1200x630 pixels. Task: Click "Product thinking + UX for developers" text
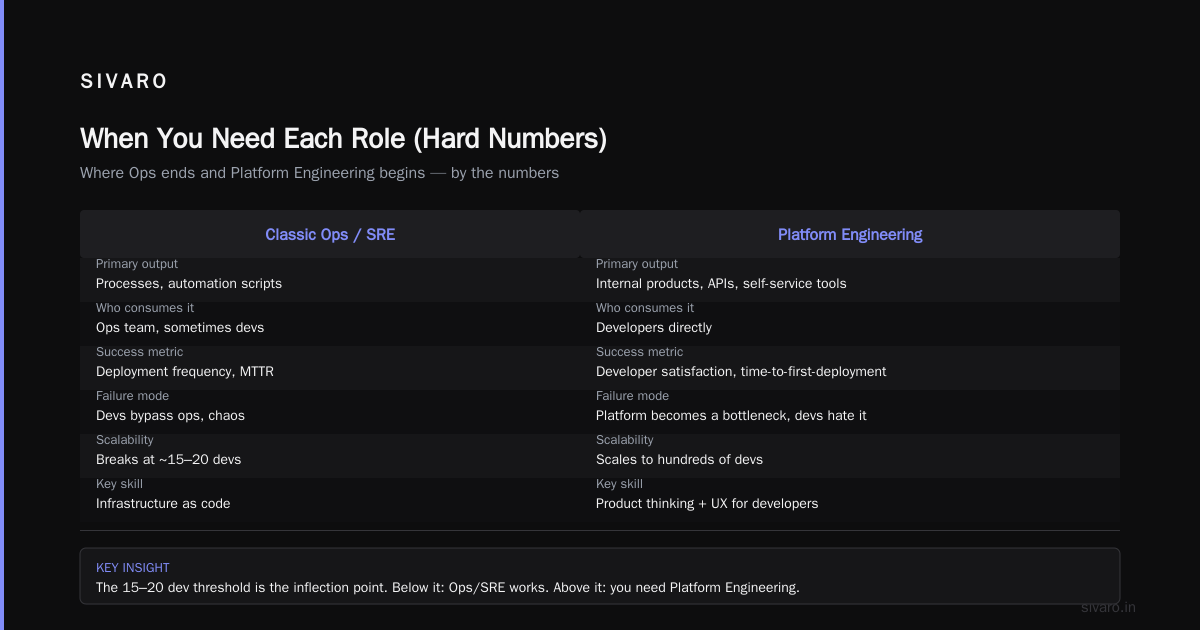pos(707,504)
